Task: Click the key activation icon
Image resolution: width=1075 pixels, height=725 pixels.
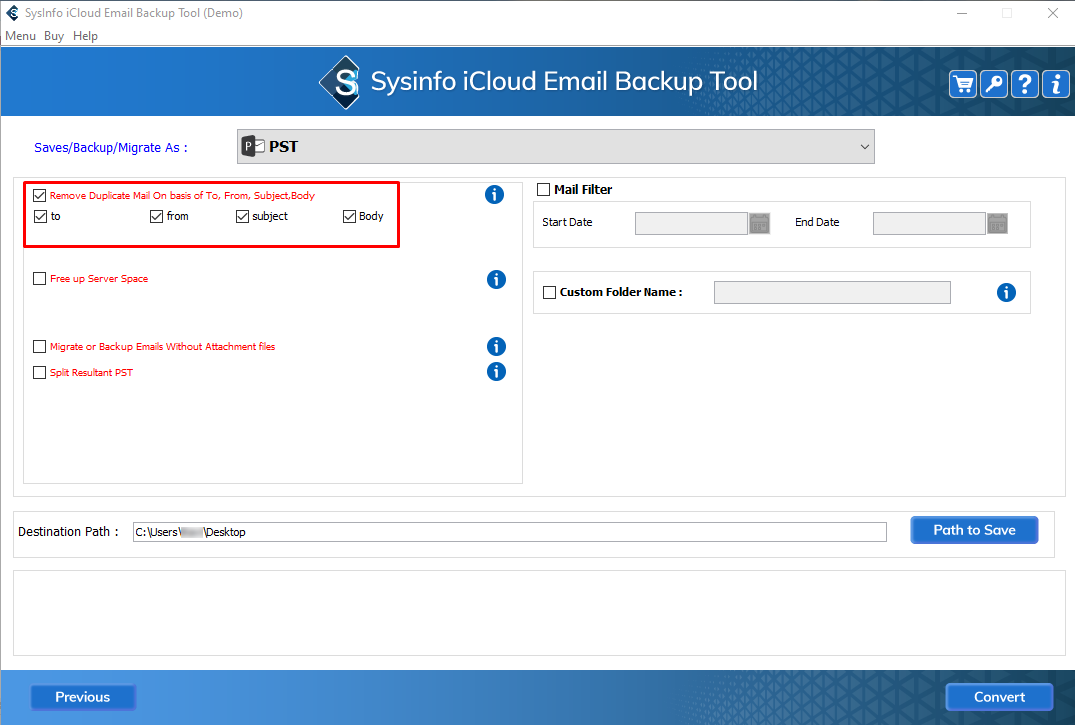Action: 994,84
